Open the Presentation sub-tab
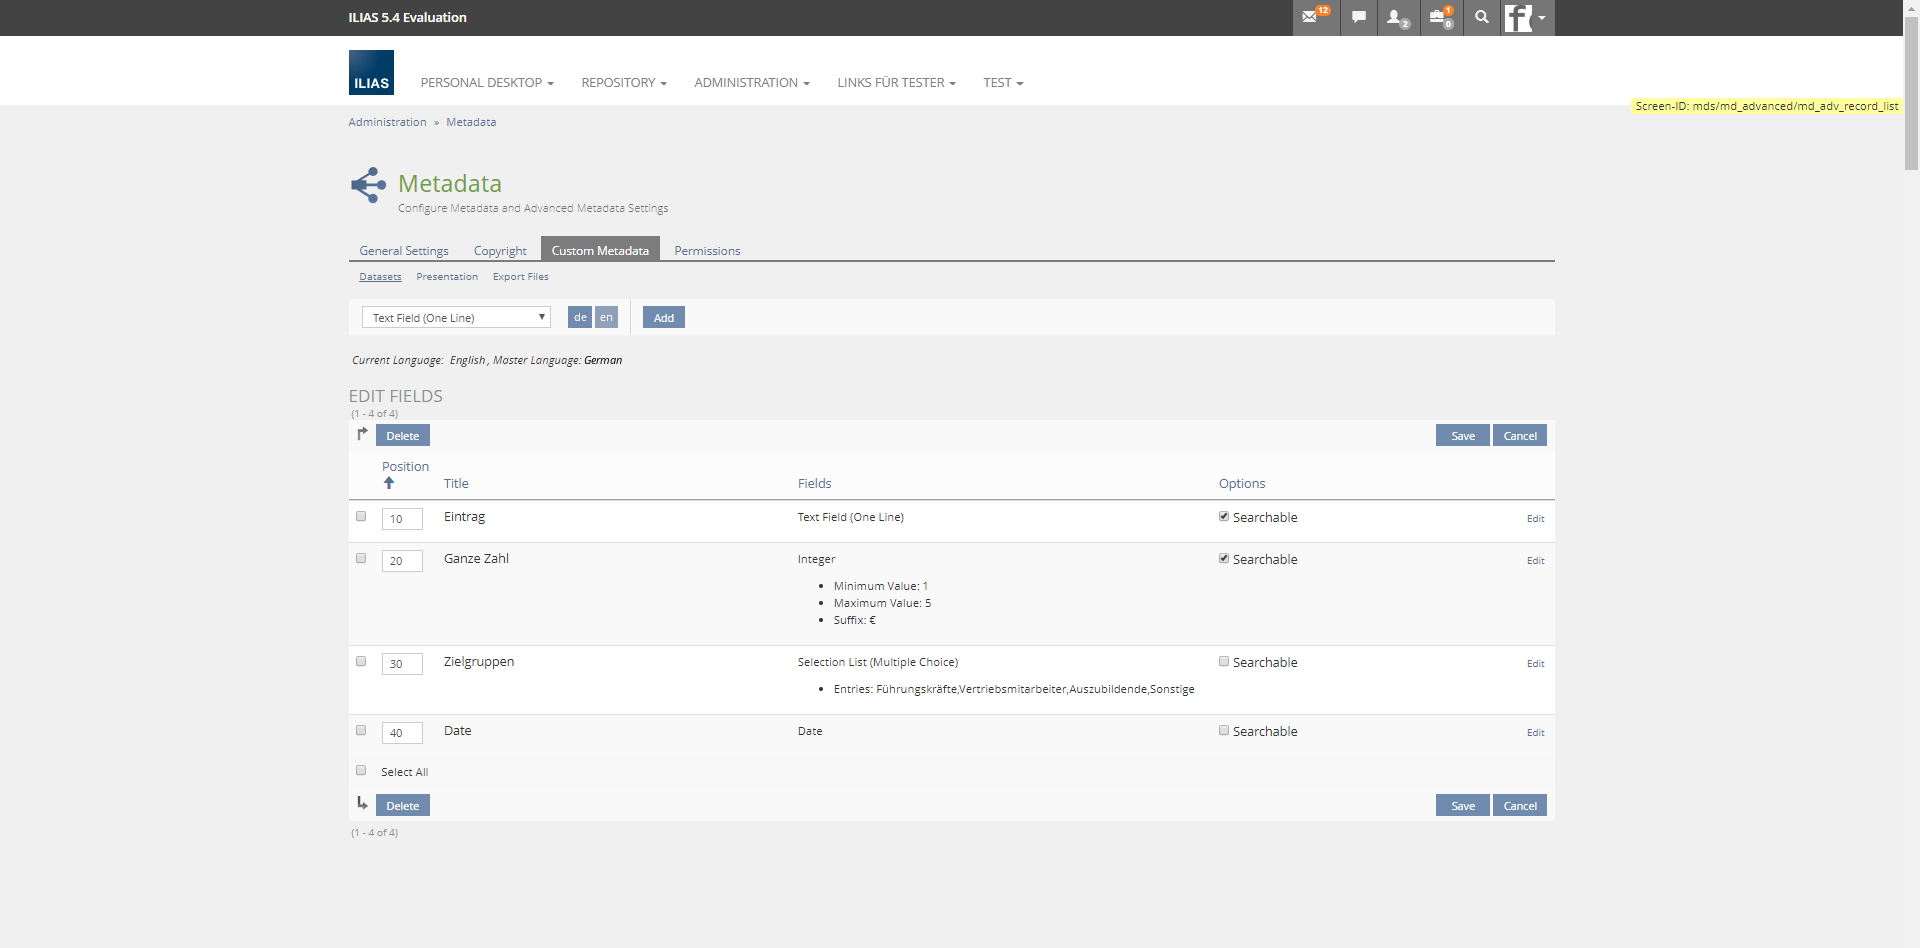This screenshot has height=948, width=1920. (447, 277)
